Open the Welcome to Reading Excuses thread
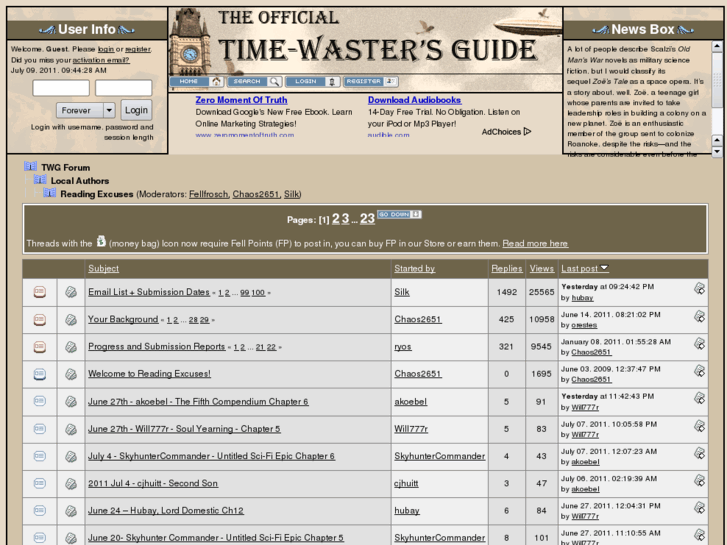 149,374
